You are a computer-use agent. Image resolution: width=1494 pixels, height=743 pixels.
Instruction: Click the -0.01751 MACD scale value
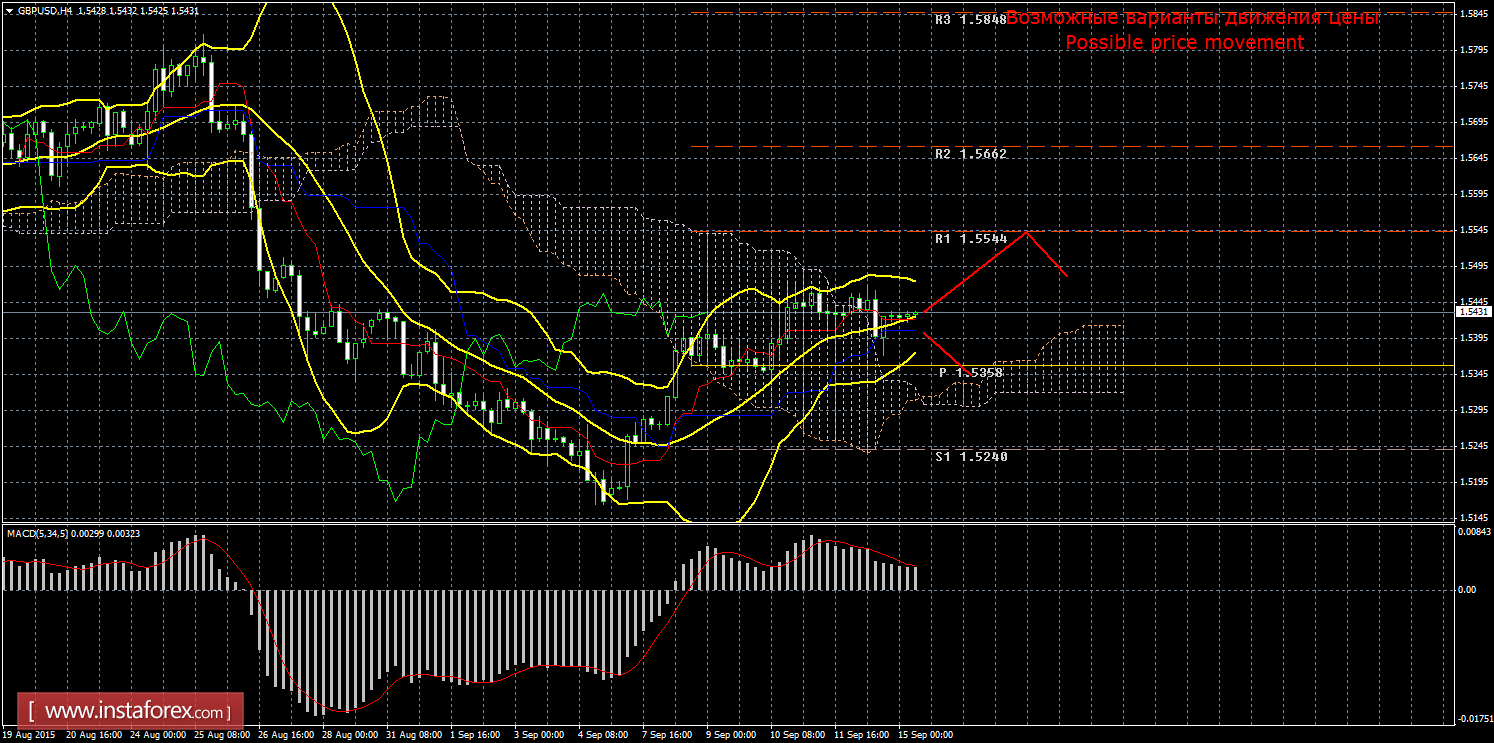click(1474, 718)
